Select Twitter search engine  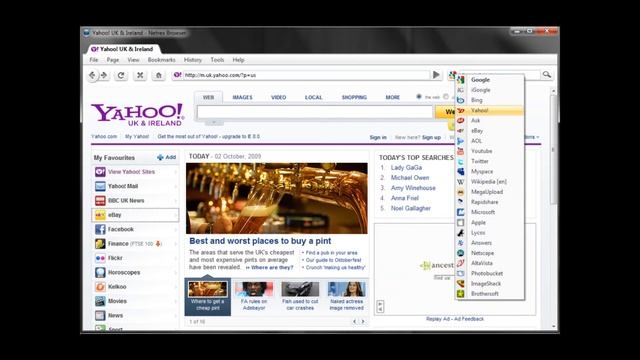[490, 162]
